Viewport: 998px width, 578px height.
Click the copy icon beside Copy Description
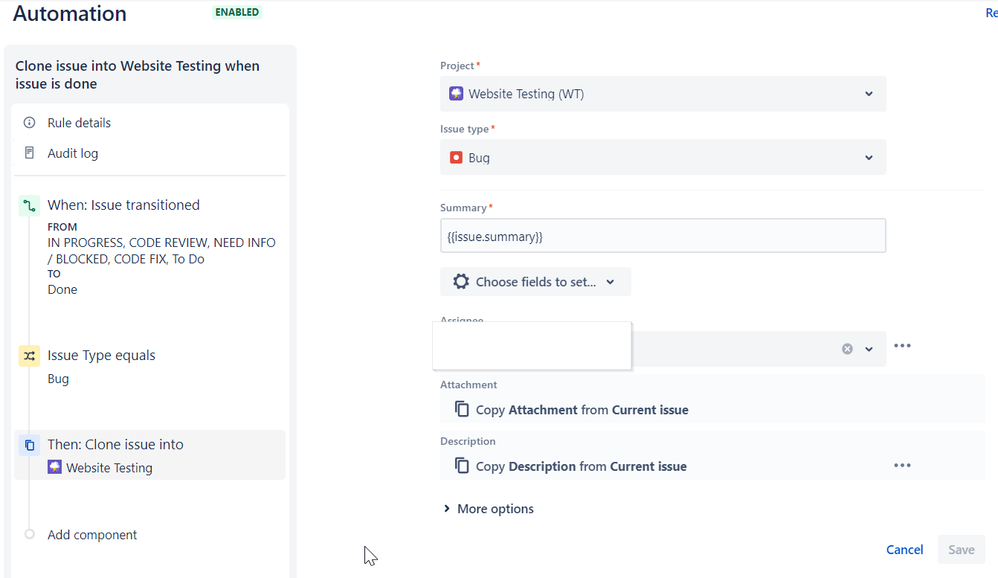coord(461,465)
